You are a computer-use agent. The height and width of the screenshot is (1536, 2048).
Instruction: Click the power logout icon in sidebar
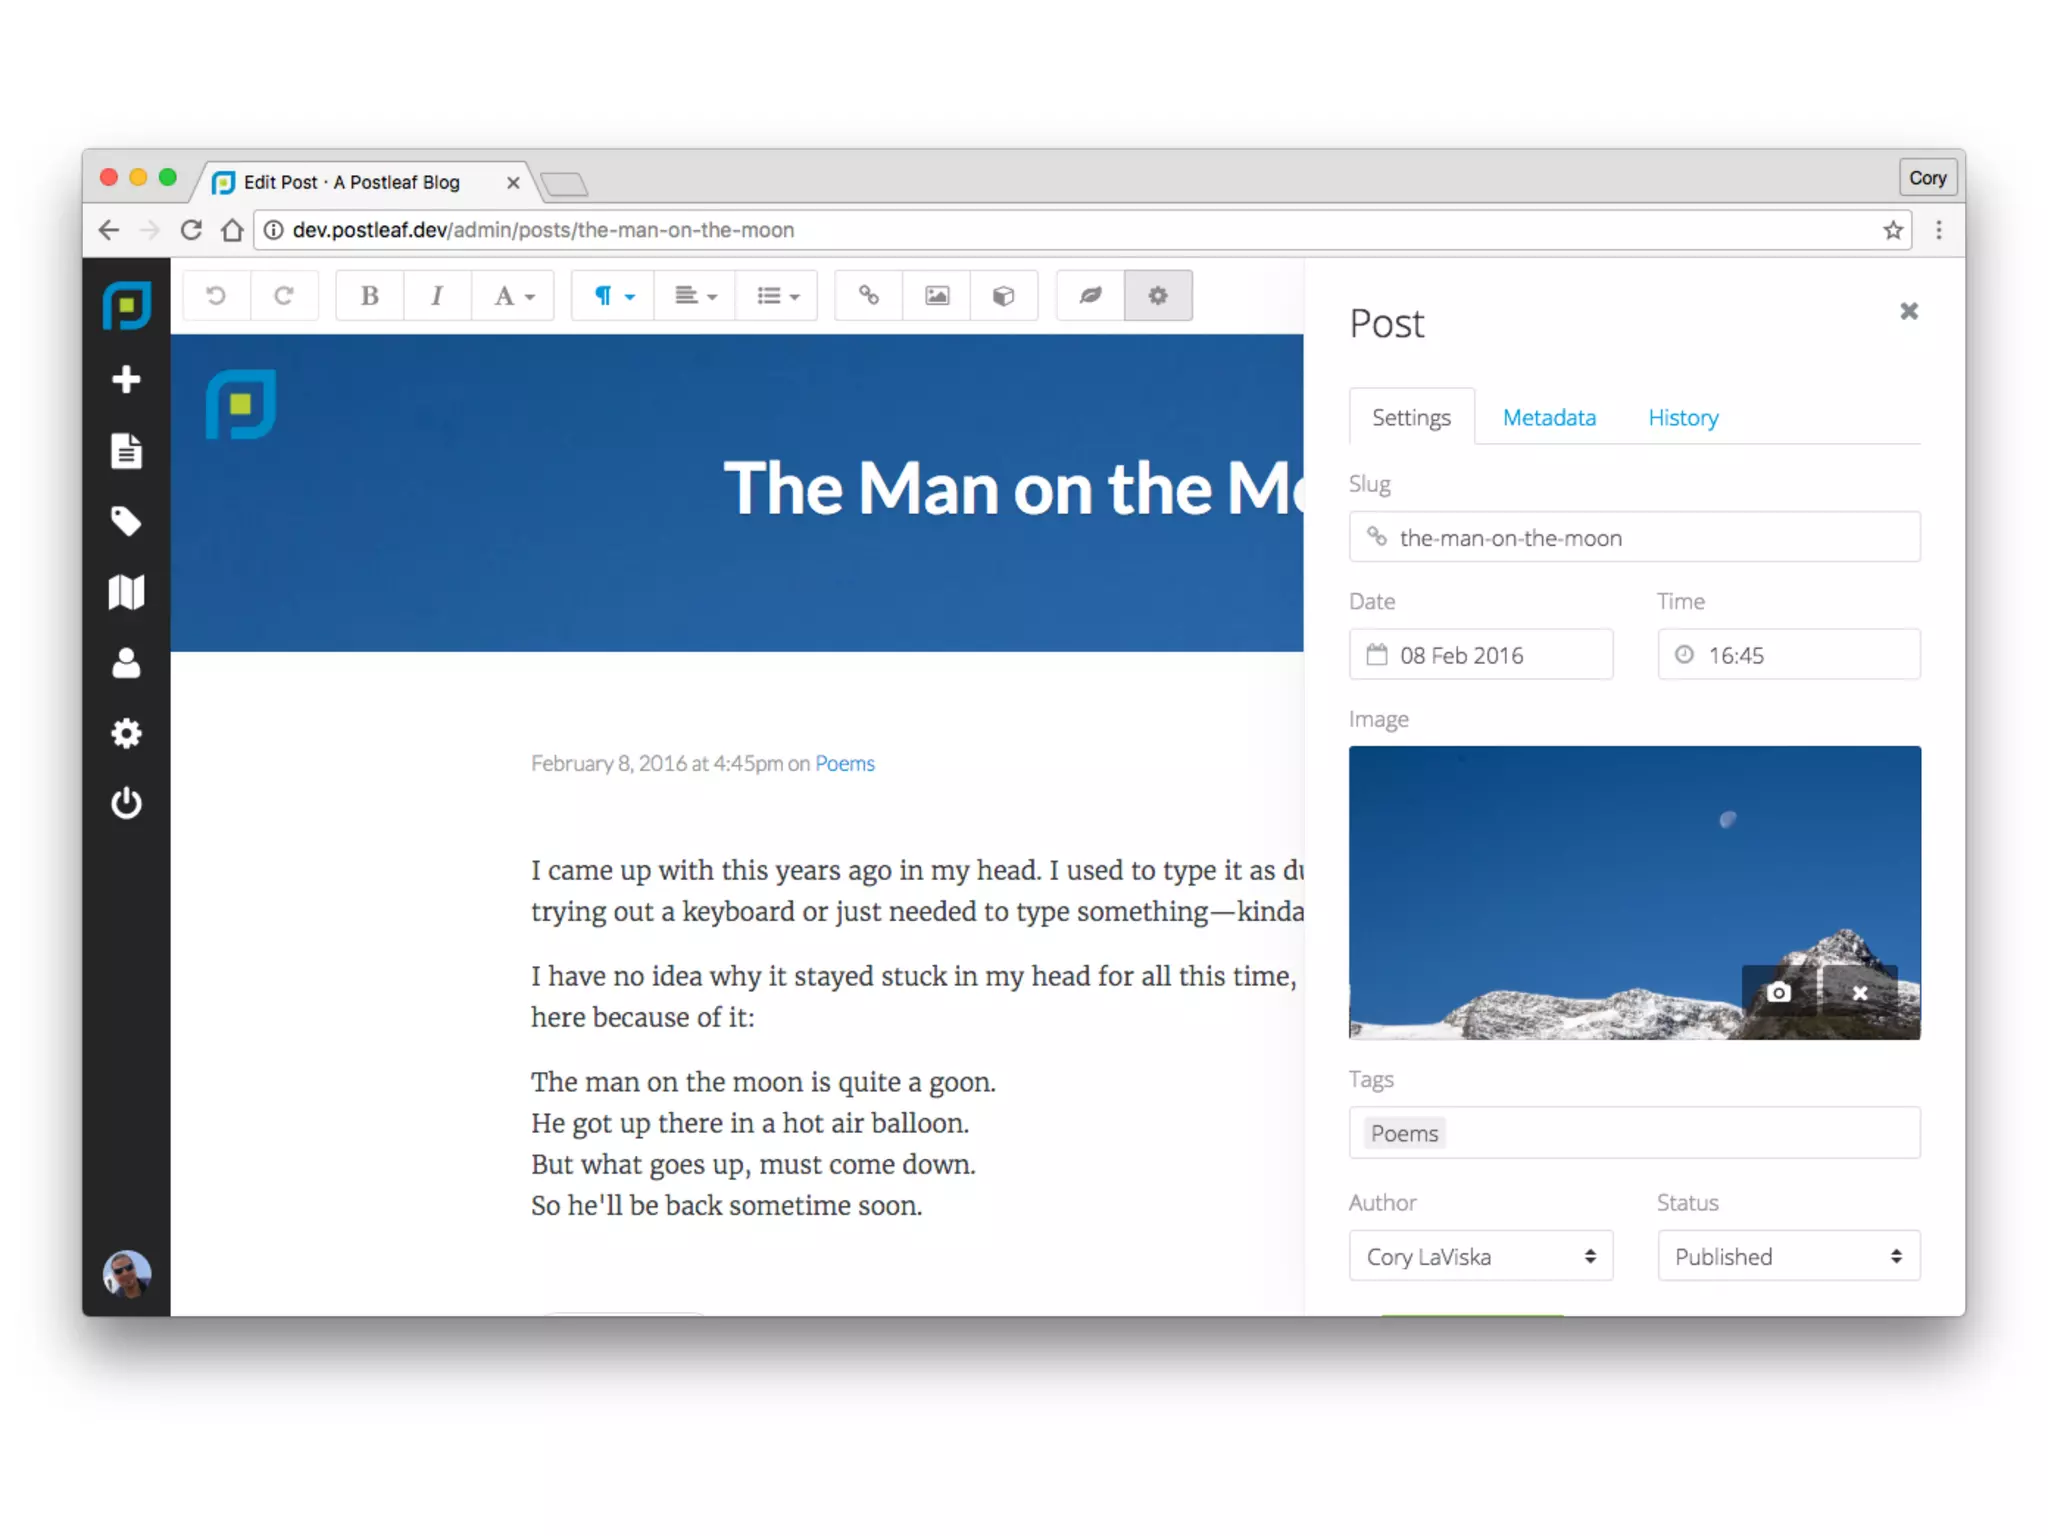tap(126, 803)
